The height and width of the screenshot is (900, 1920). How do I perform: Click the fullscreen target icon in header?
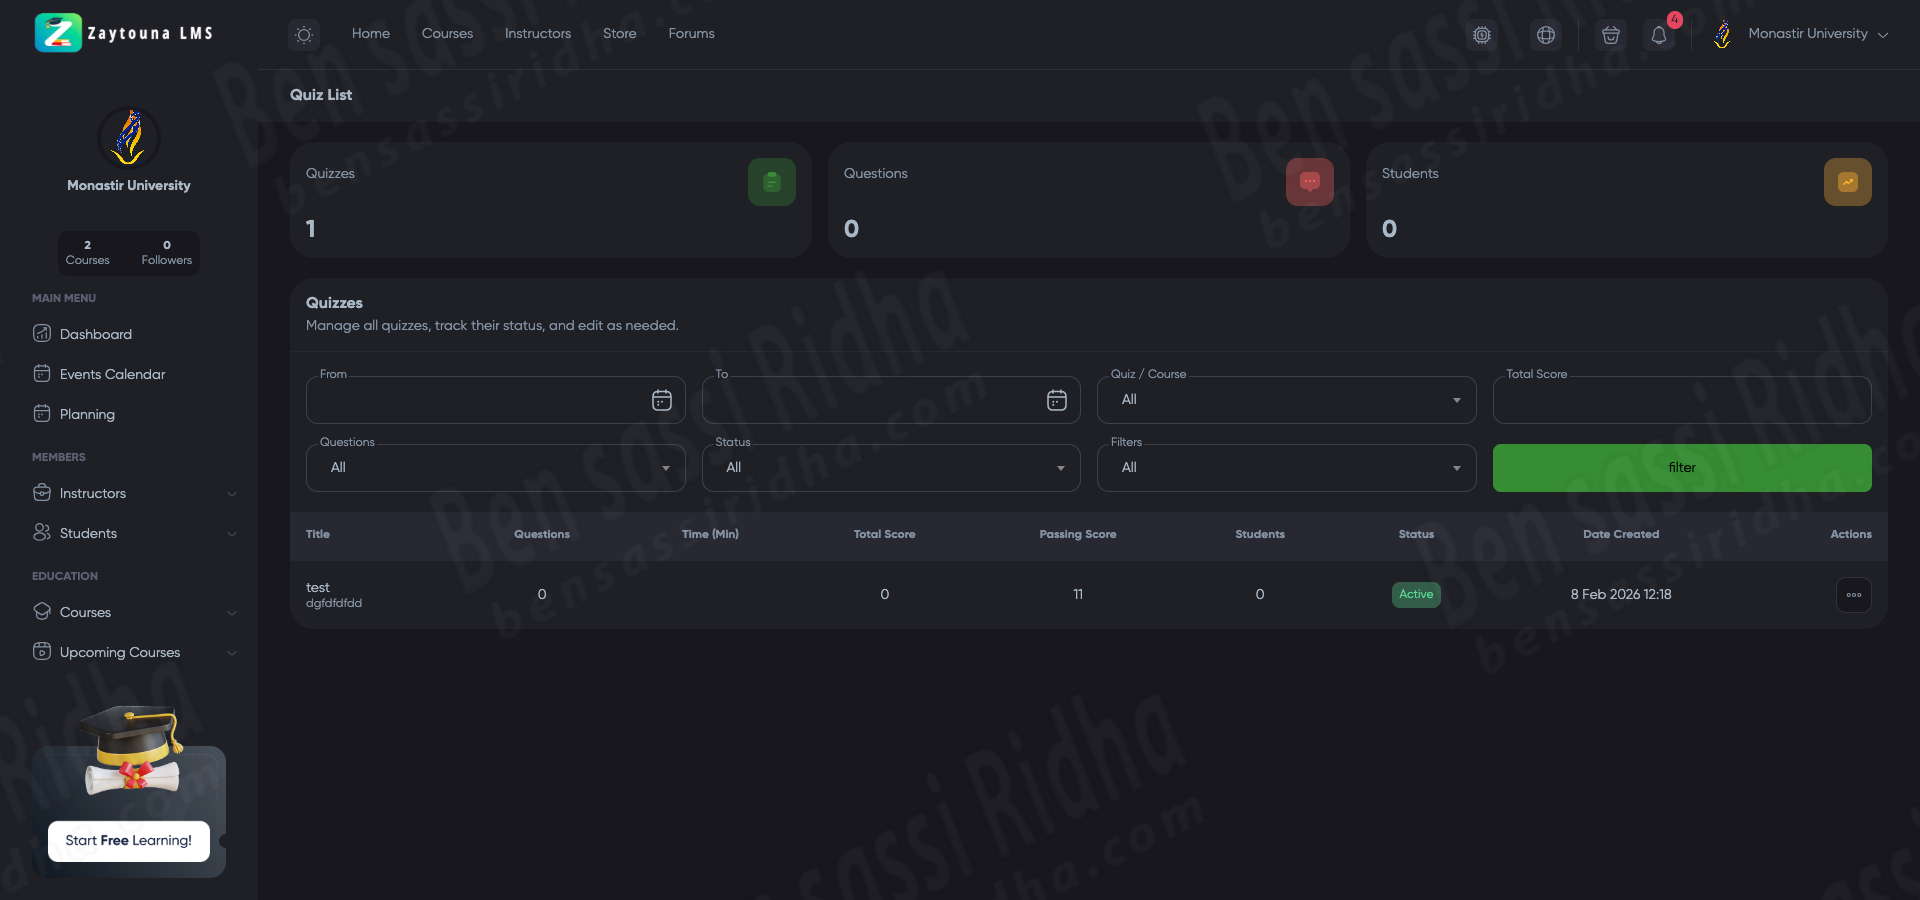click(1482, 35)
